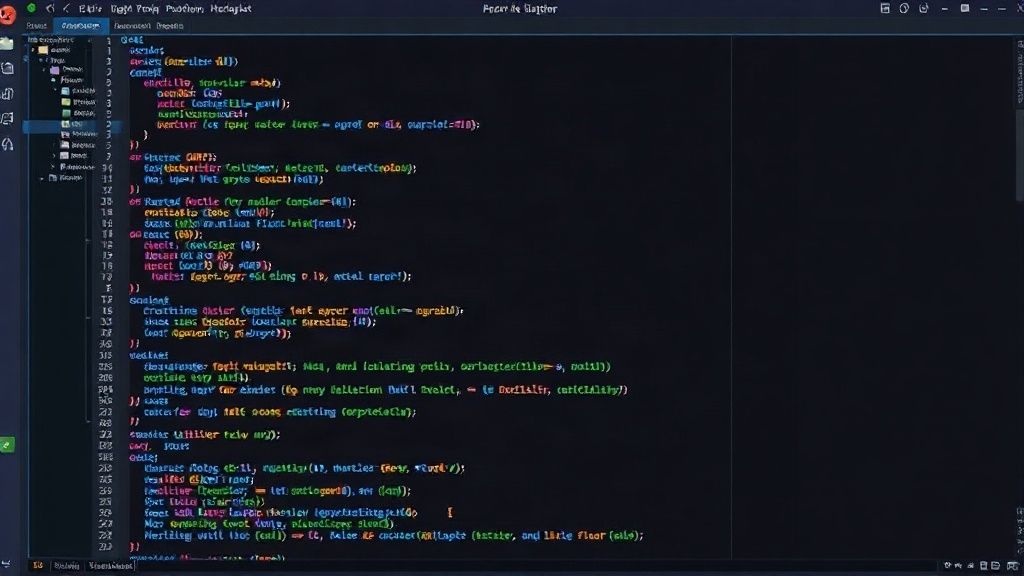
Task: Click the green badge icon in the sidebar
Action: point(7,445)
